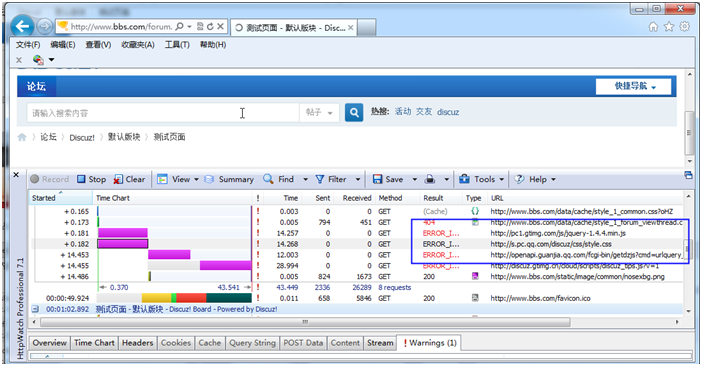Screen dimensions: 702x366
Task: Open the 编辑(E) menu
Action: pos(63,45)
